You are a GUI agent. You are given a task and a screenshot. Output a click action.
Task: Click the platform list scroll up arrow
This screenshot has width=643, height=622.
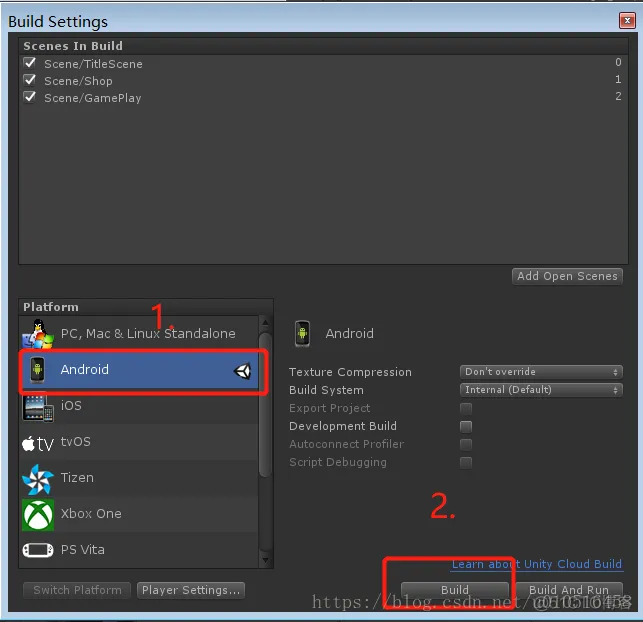coord(265,323)
